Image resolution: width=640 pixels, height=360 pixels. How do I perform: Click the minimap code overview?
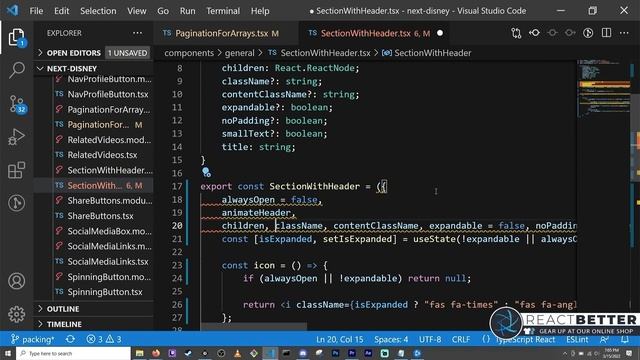[x=604, y=89]
